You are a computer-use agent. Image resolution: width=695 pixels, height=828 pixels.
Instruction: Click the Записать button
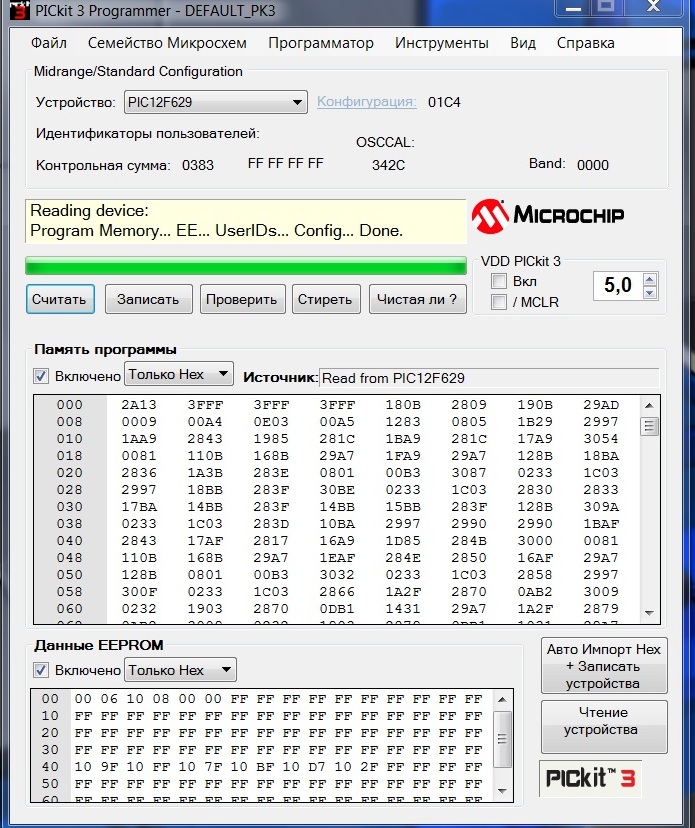pyautogui.click(x=148, y=299)
